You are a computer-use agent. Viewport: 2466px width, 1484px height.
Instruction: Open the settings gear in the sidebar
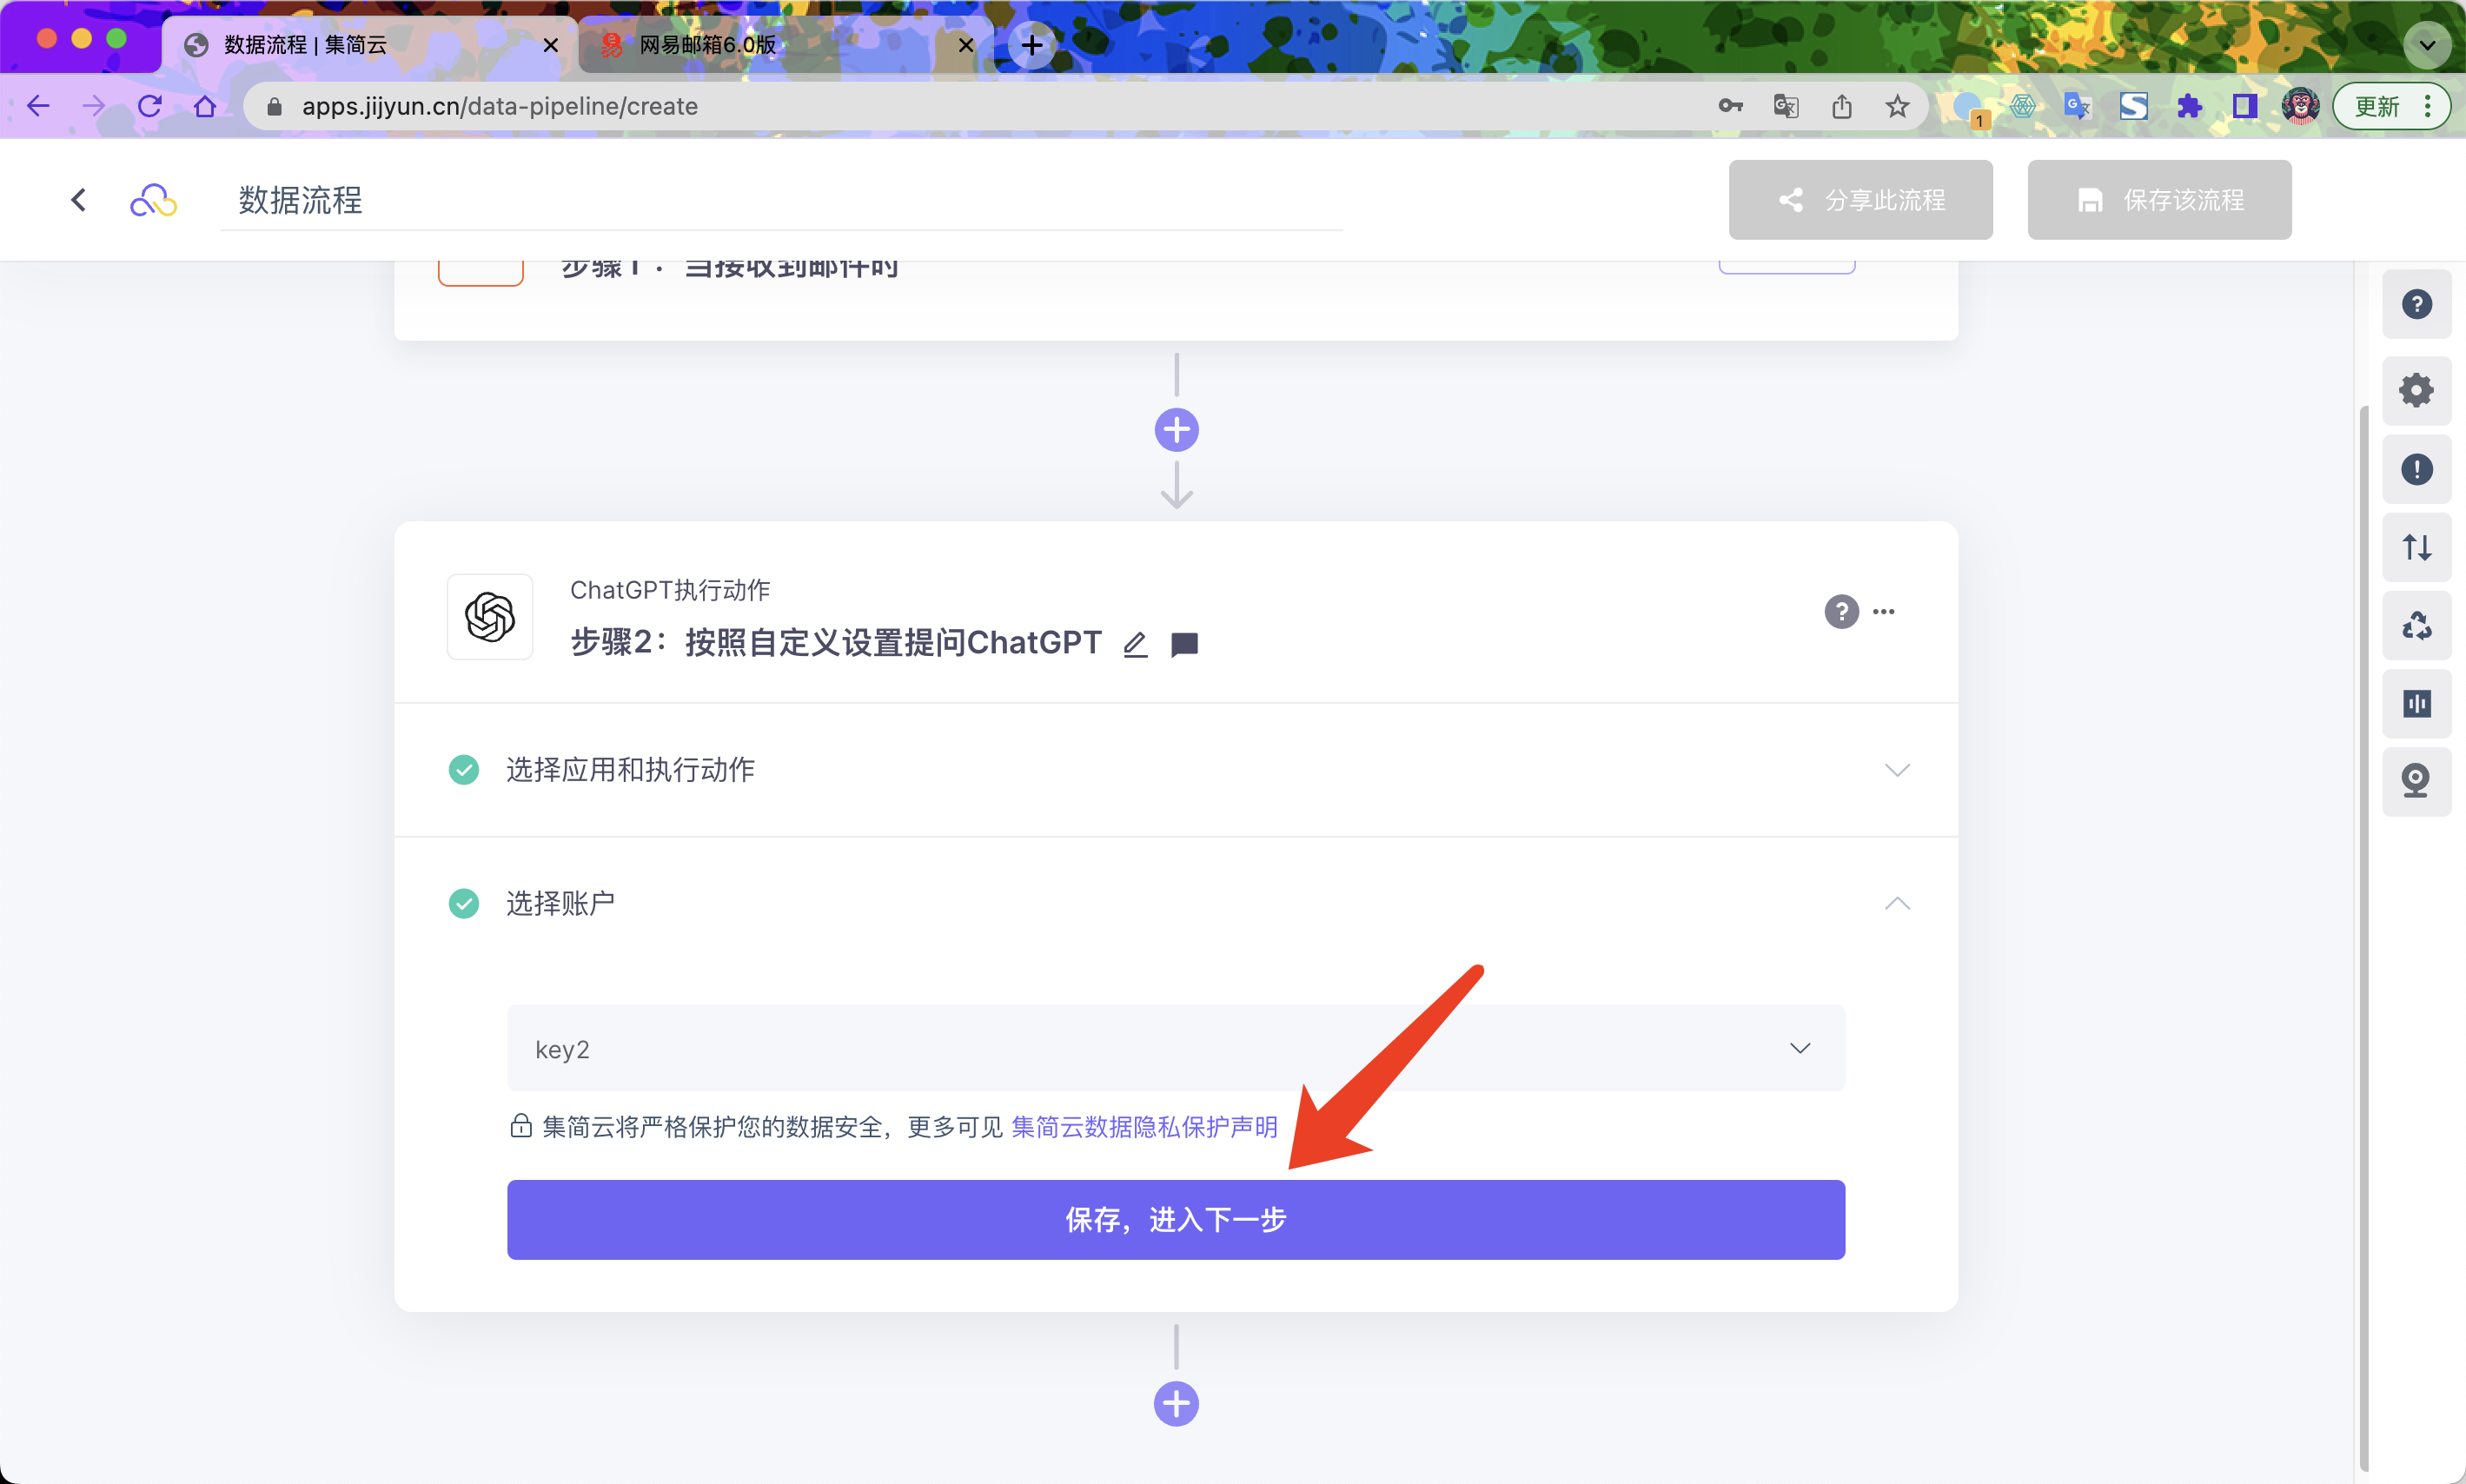point(2416,390)
